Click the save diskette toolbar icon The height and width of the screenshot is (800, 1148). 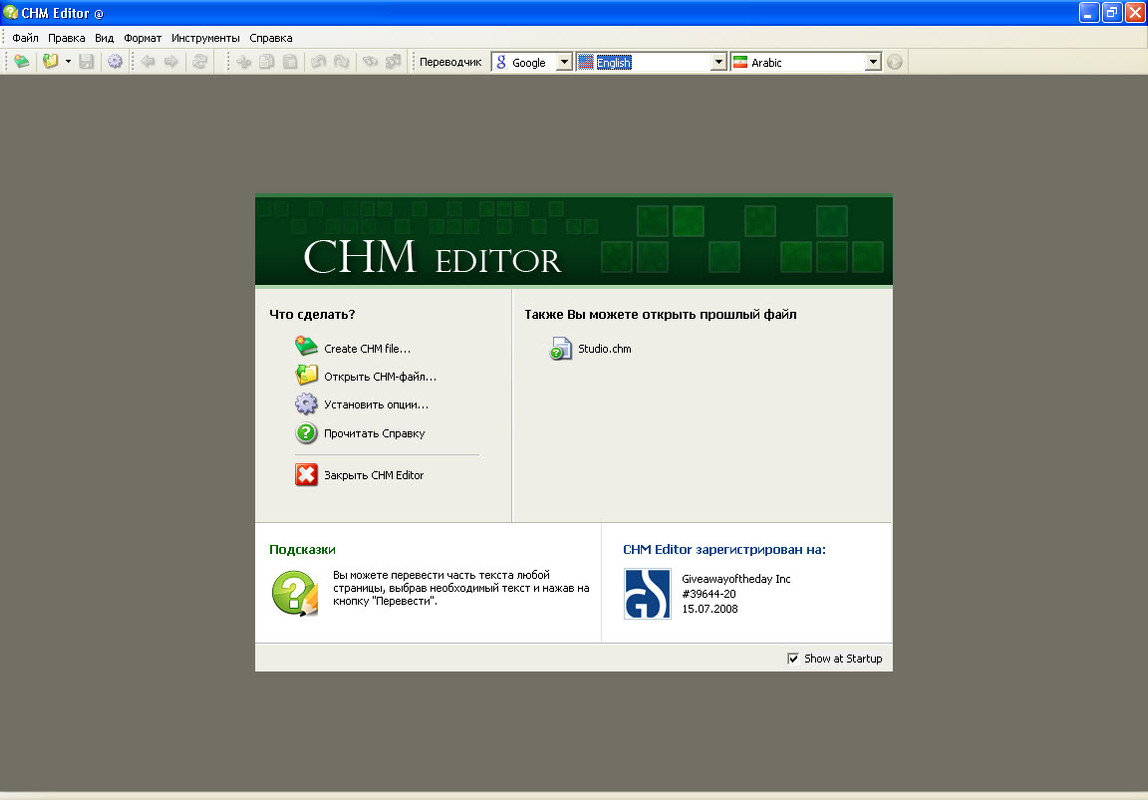tap(86, 62)
